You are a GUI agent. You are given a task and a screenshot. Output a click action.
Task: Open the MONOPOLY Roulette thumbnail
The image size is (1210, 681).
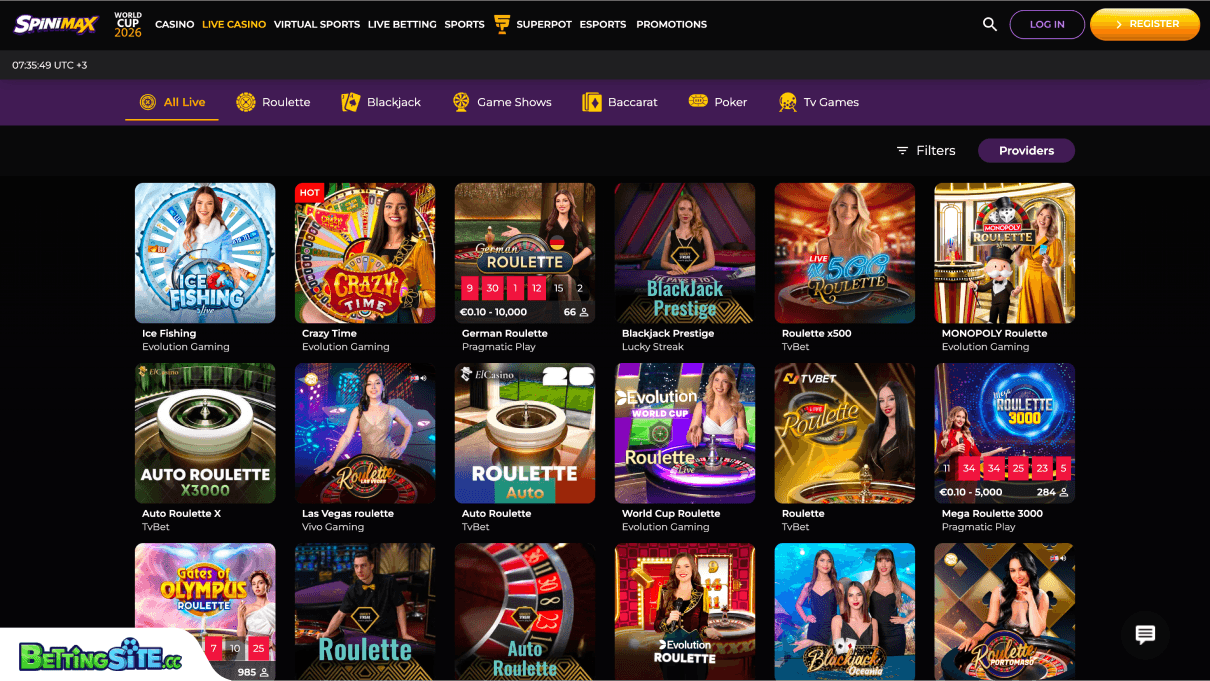pos(1005,253)
